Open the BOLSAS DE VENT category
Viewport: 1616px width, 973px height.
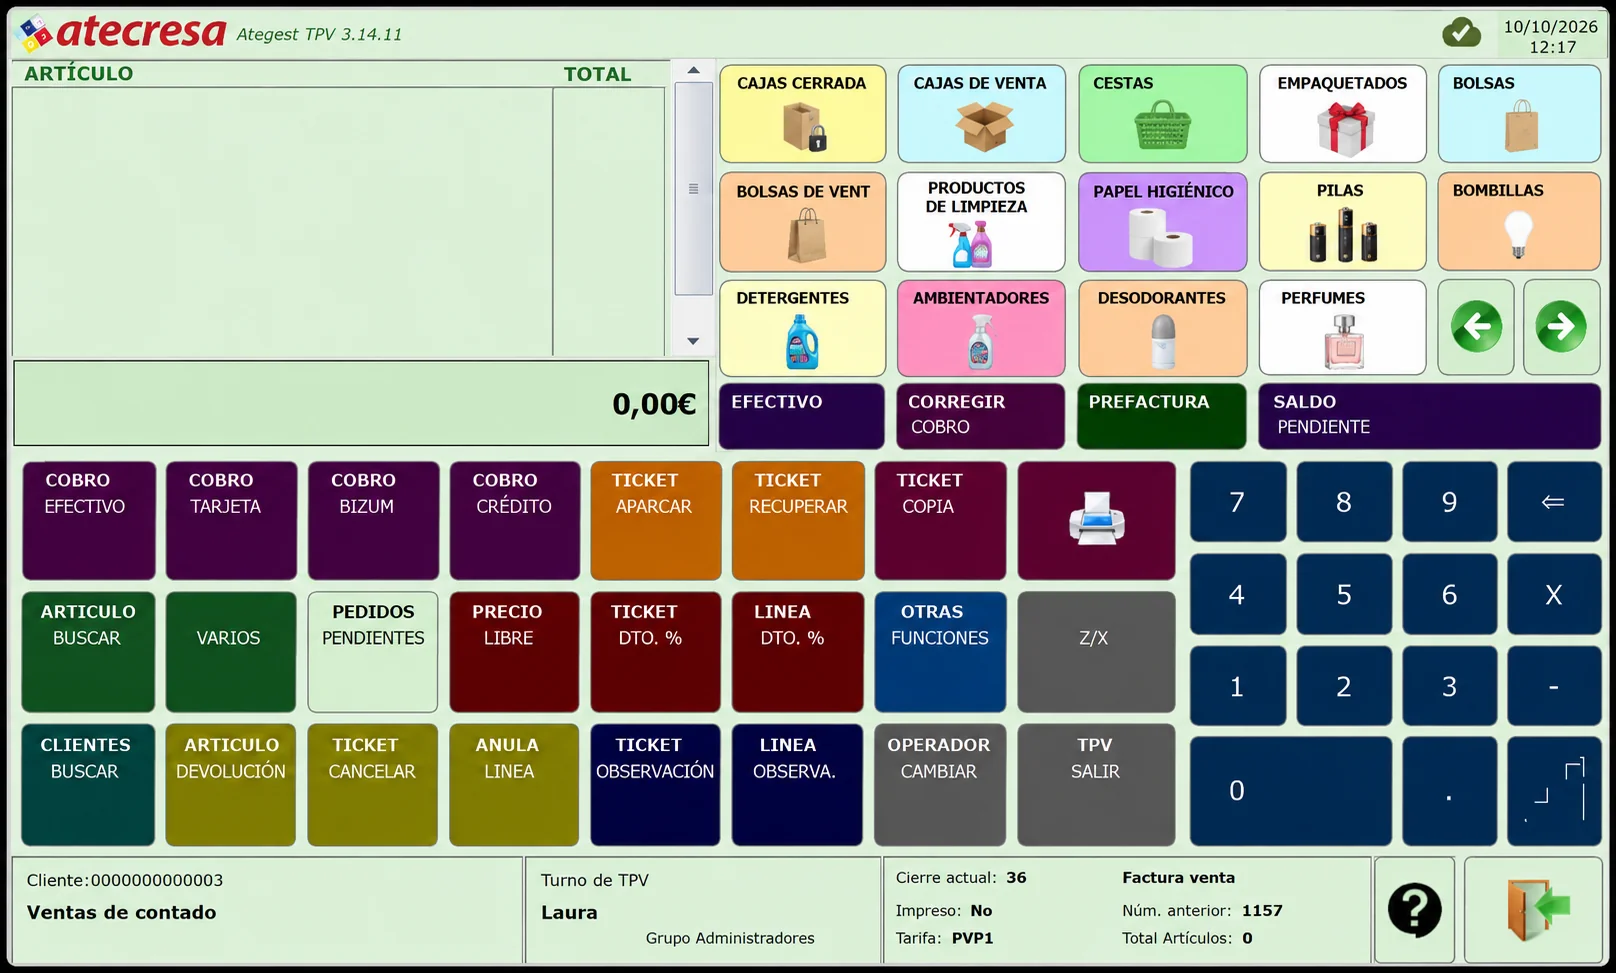point(802,222)
